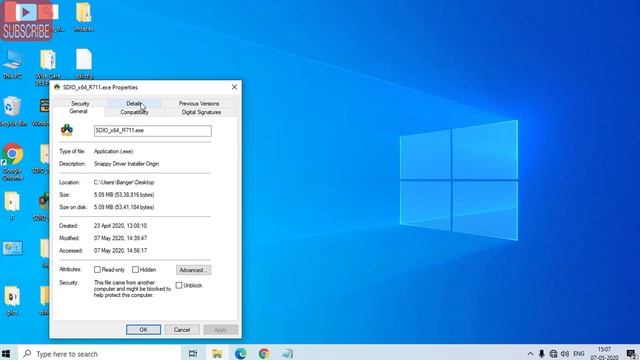Open the taskbar clock and date

tap(604, 353)
